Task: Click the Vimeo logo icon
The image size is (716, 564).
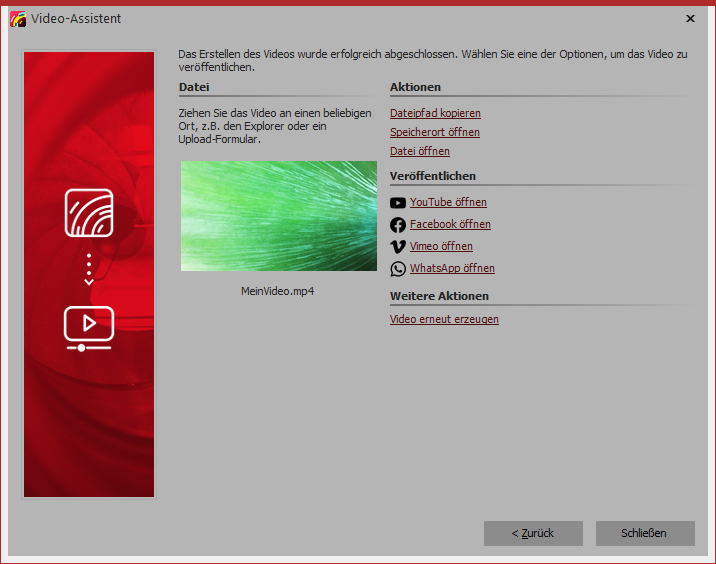Action: 398,247
